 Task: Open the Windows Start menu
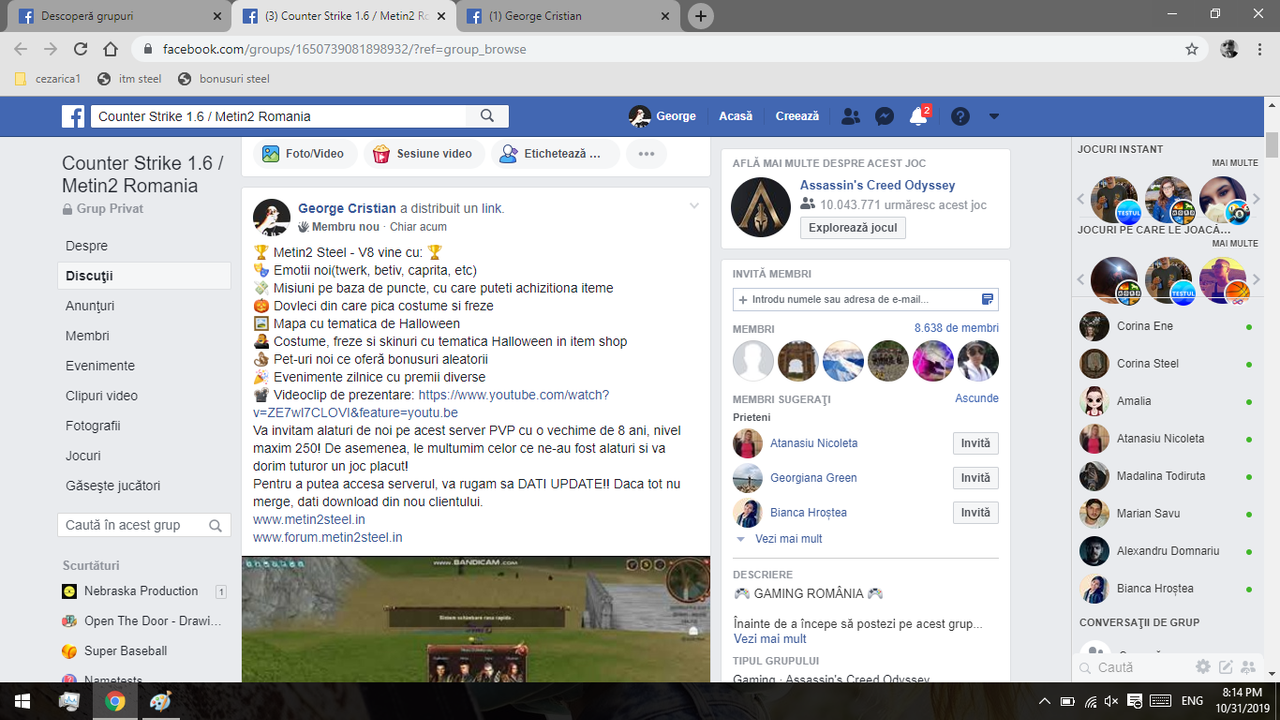coord(22,701)
